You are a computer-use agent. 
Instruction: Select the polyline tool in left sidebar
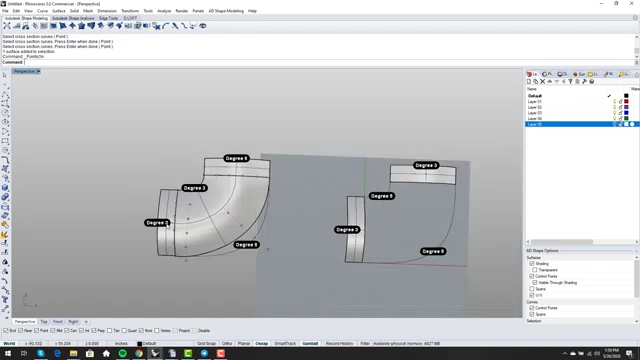pyautogui.click(x=5, y=94)
